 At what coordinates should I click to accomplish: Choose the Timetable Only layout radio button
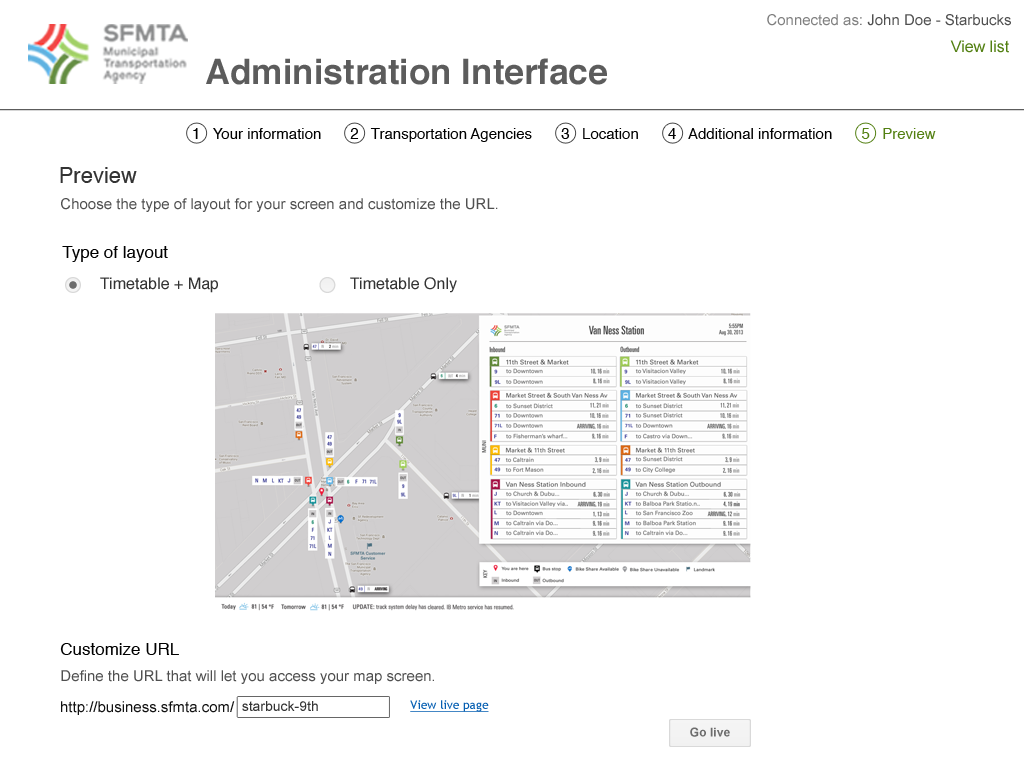click(327, 285)
